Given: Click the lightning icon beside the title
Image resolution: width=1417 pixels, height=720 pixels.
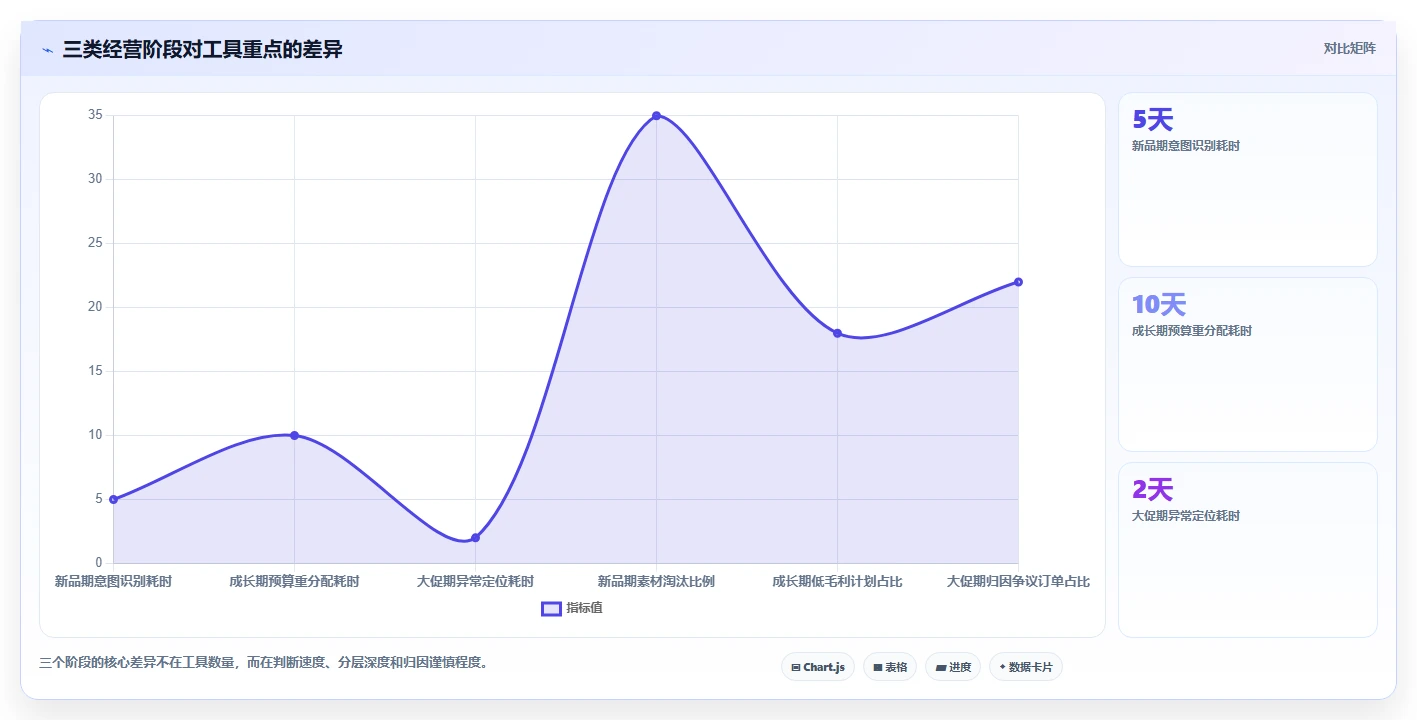Looking at the screenshot, I should (x=47, y=49).
